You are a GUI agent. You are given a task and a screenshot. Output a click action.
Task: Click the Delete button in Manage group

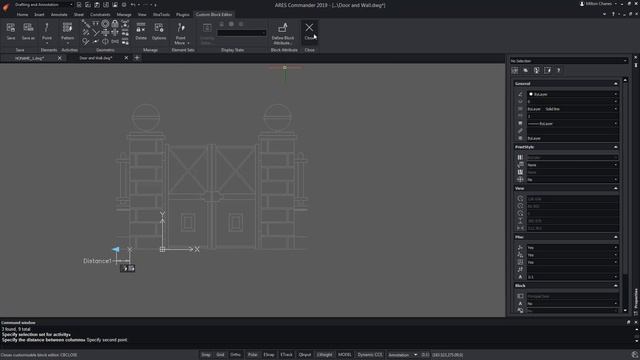[141, 31]
